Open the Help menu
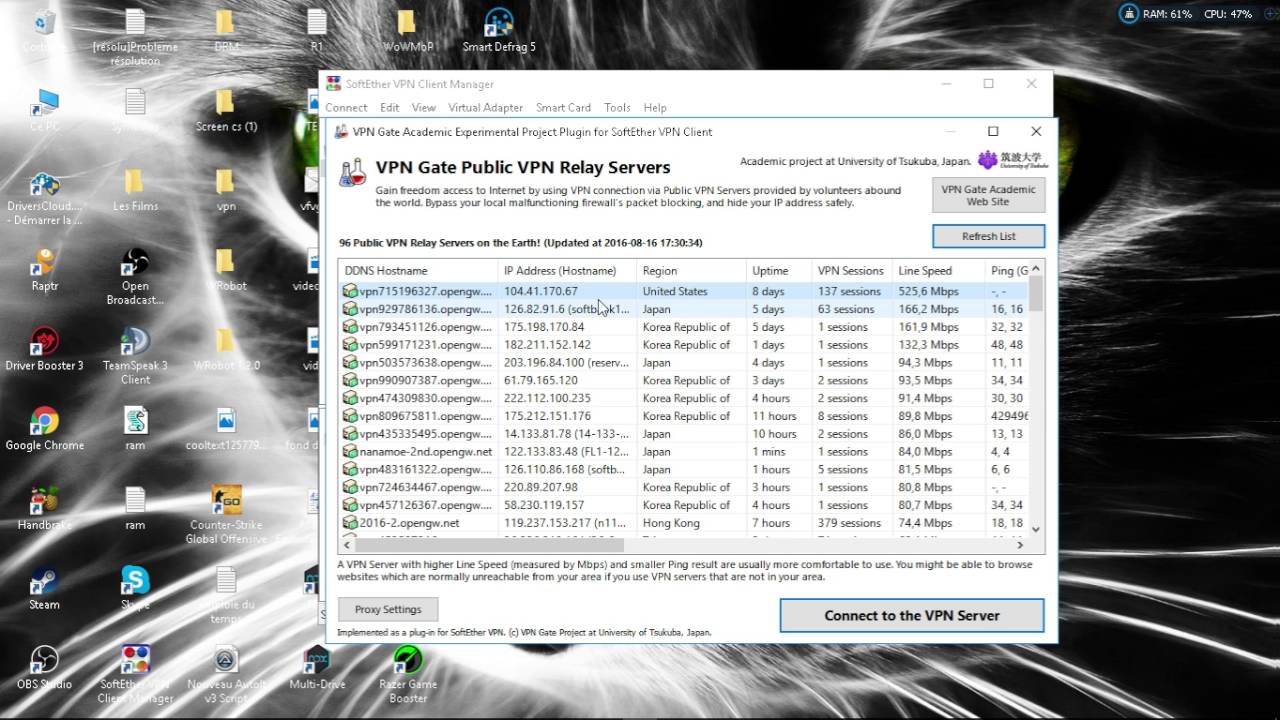The image size is (1280, 720). pos(655,107)
